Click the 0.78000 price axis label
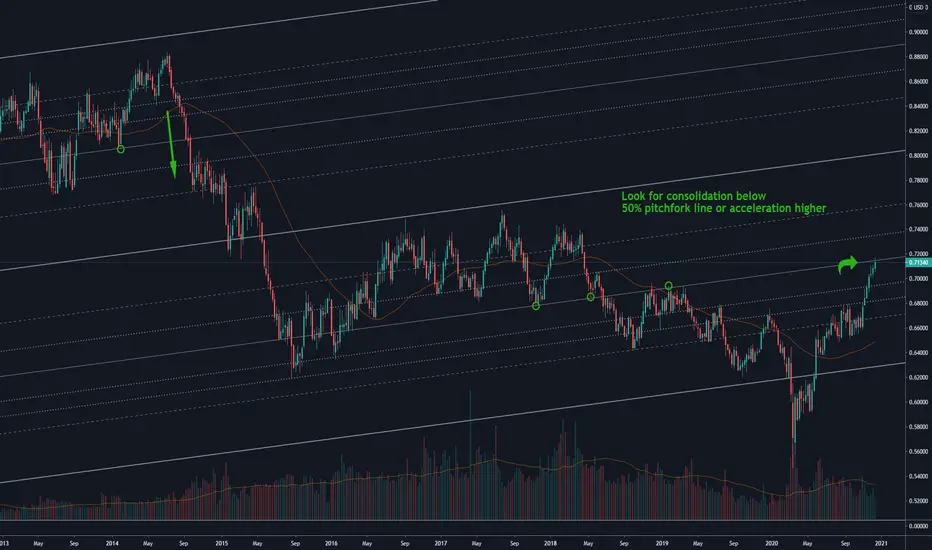Viewport: 932px width, 550px height. [918, 180]
